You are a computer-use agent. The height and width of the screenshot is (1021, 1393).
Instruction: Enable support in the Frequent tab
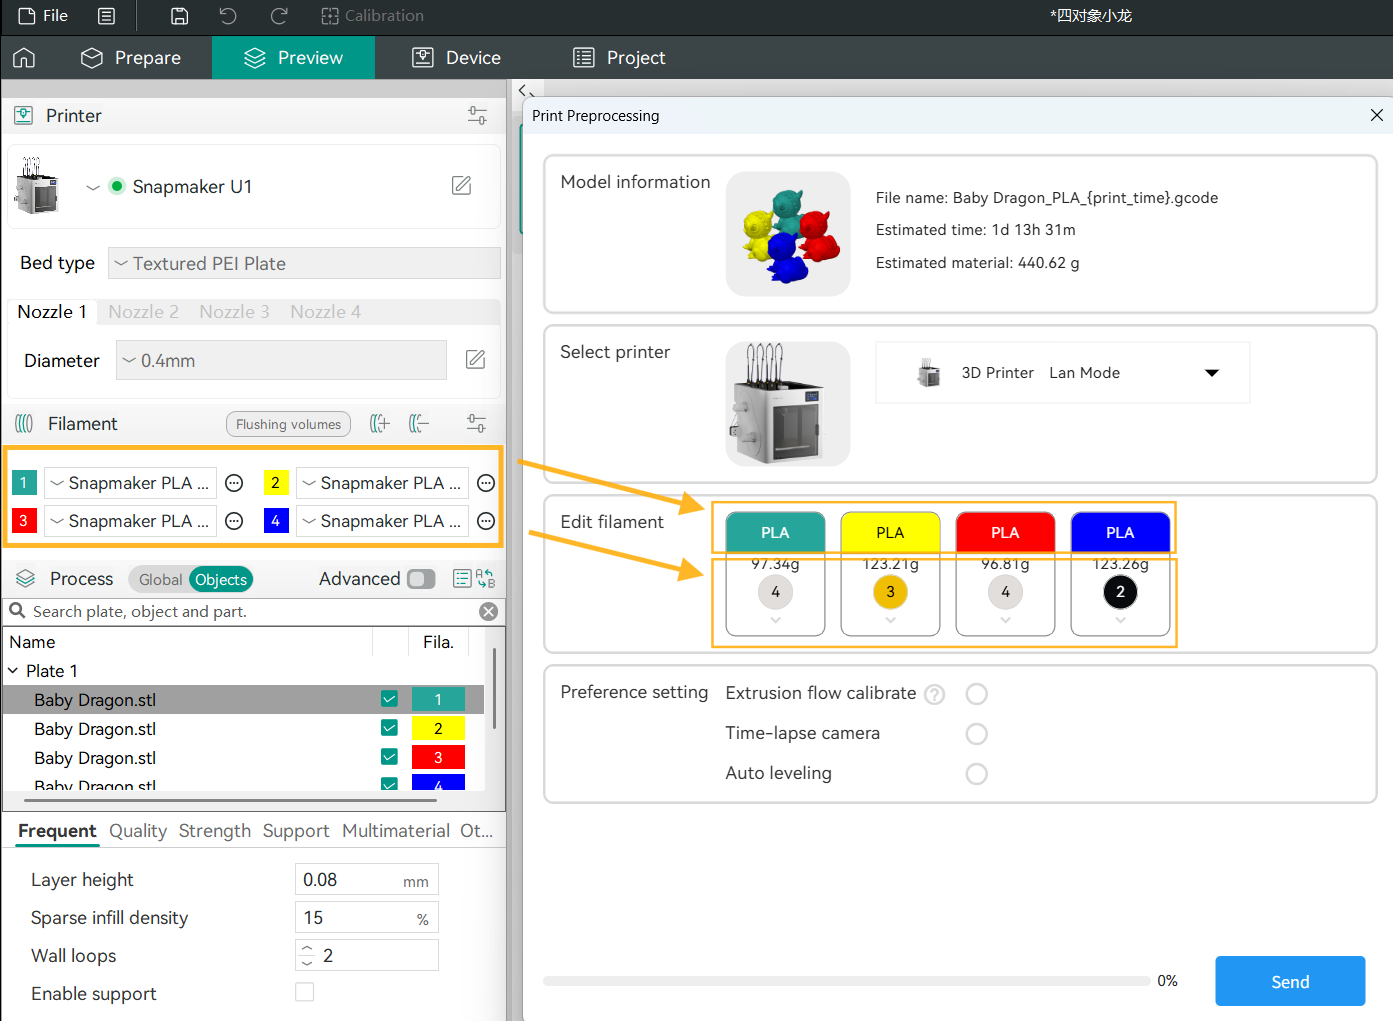tap(305, 993)
